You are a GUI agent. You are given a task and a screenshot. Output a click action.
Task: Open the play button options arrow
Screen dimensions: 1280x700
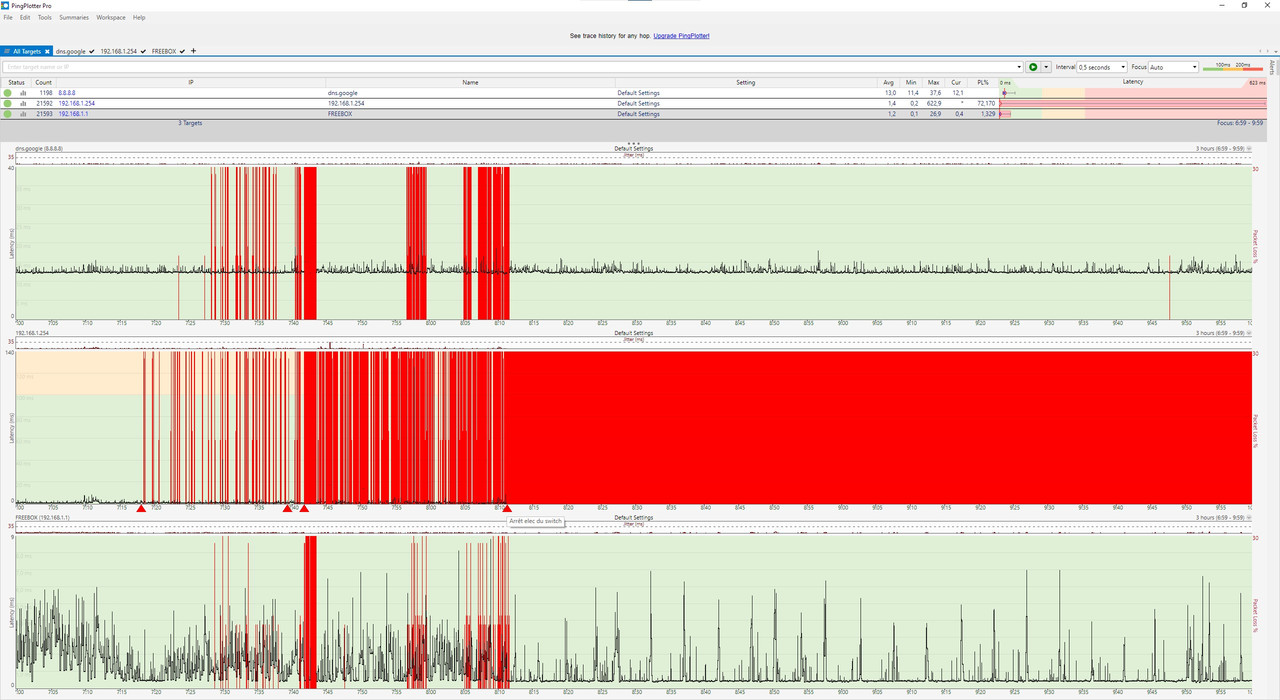(x=1046, y=67)
